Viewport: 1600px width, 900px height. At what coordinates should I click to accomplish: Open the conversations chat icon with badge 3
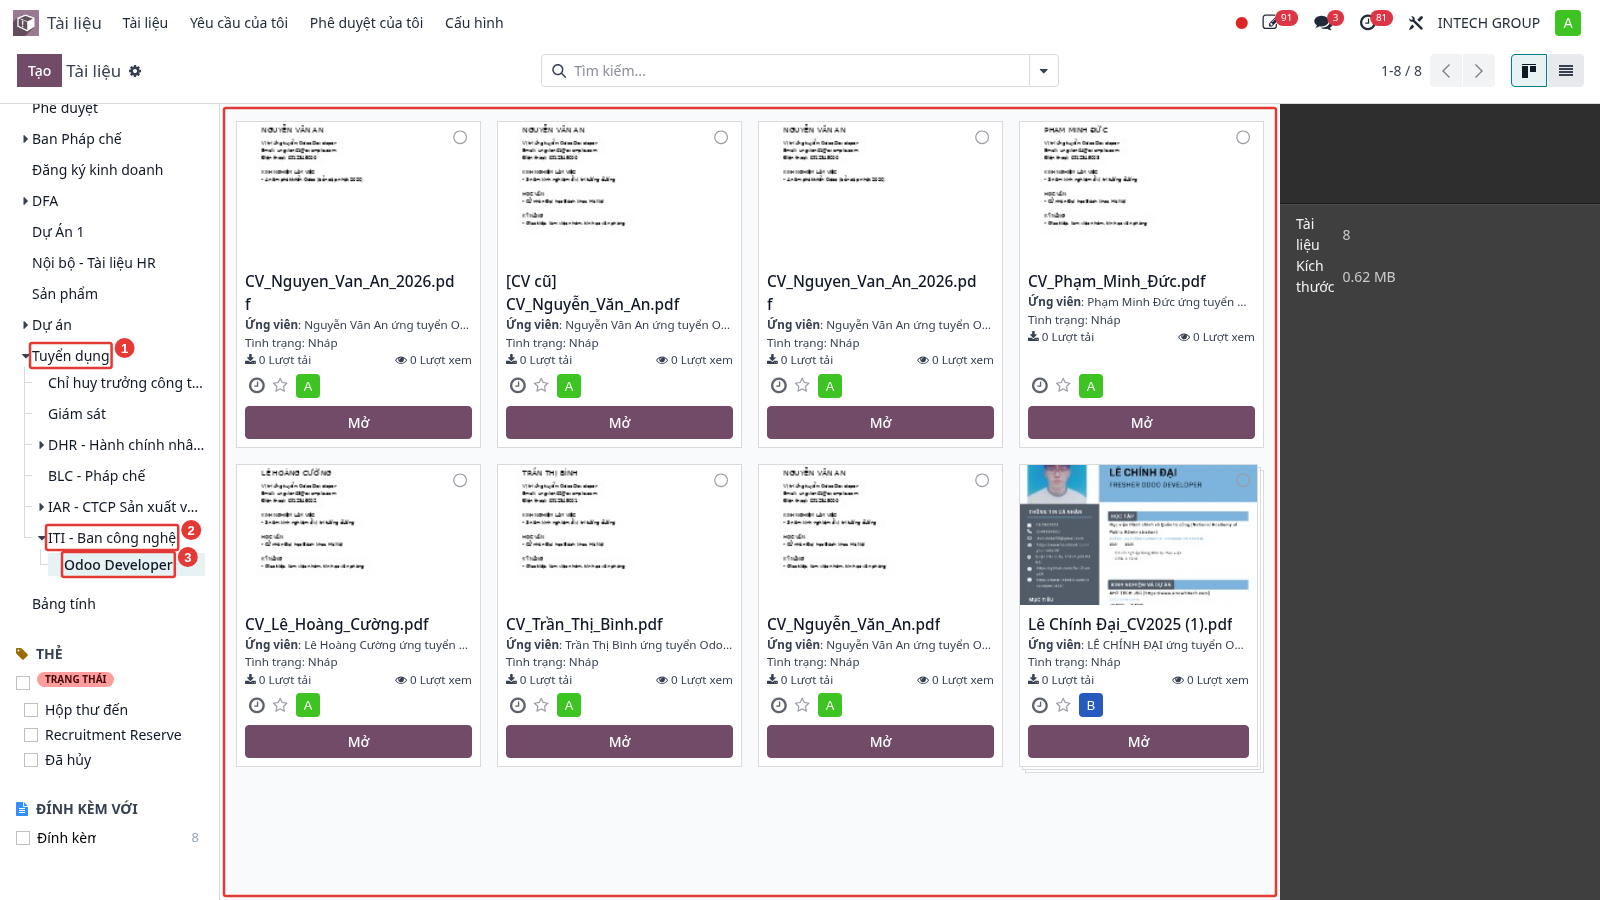(1323, 23)
